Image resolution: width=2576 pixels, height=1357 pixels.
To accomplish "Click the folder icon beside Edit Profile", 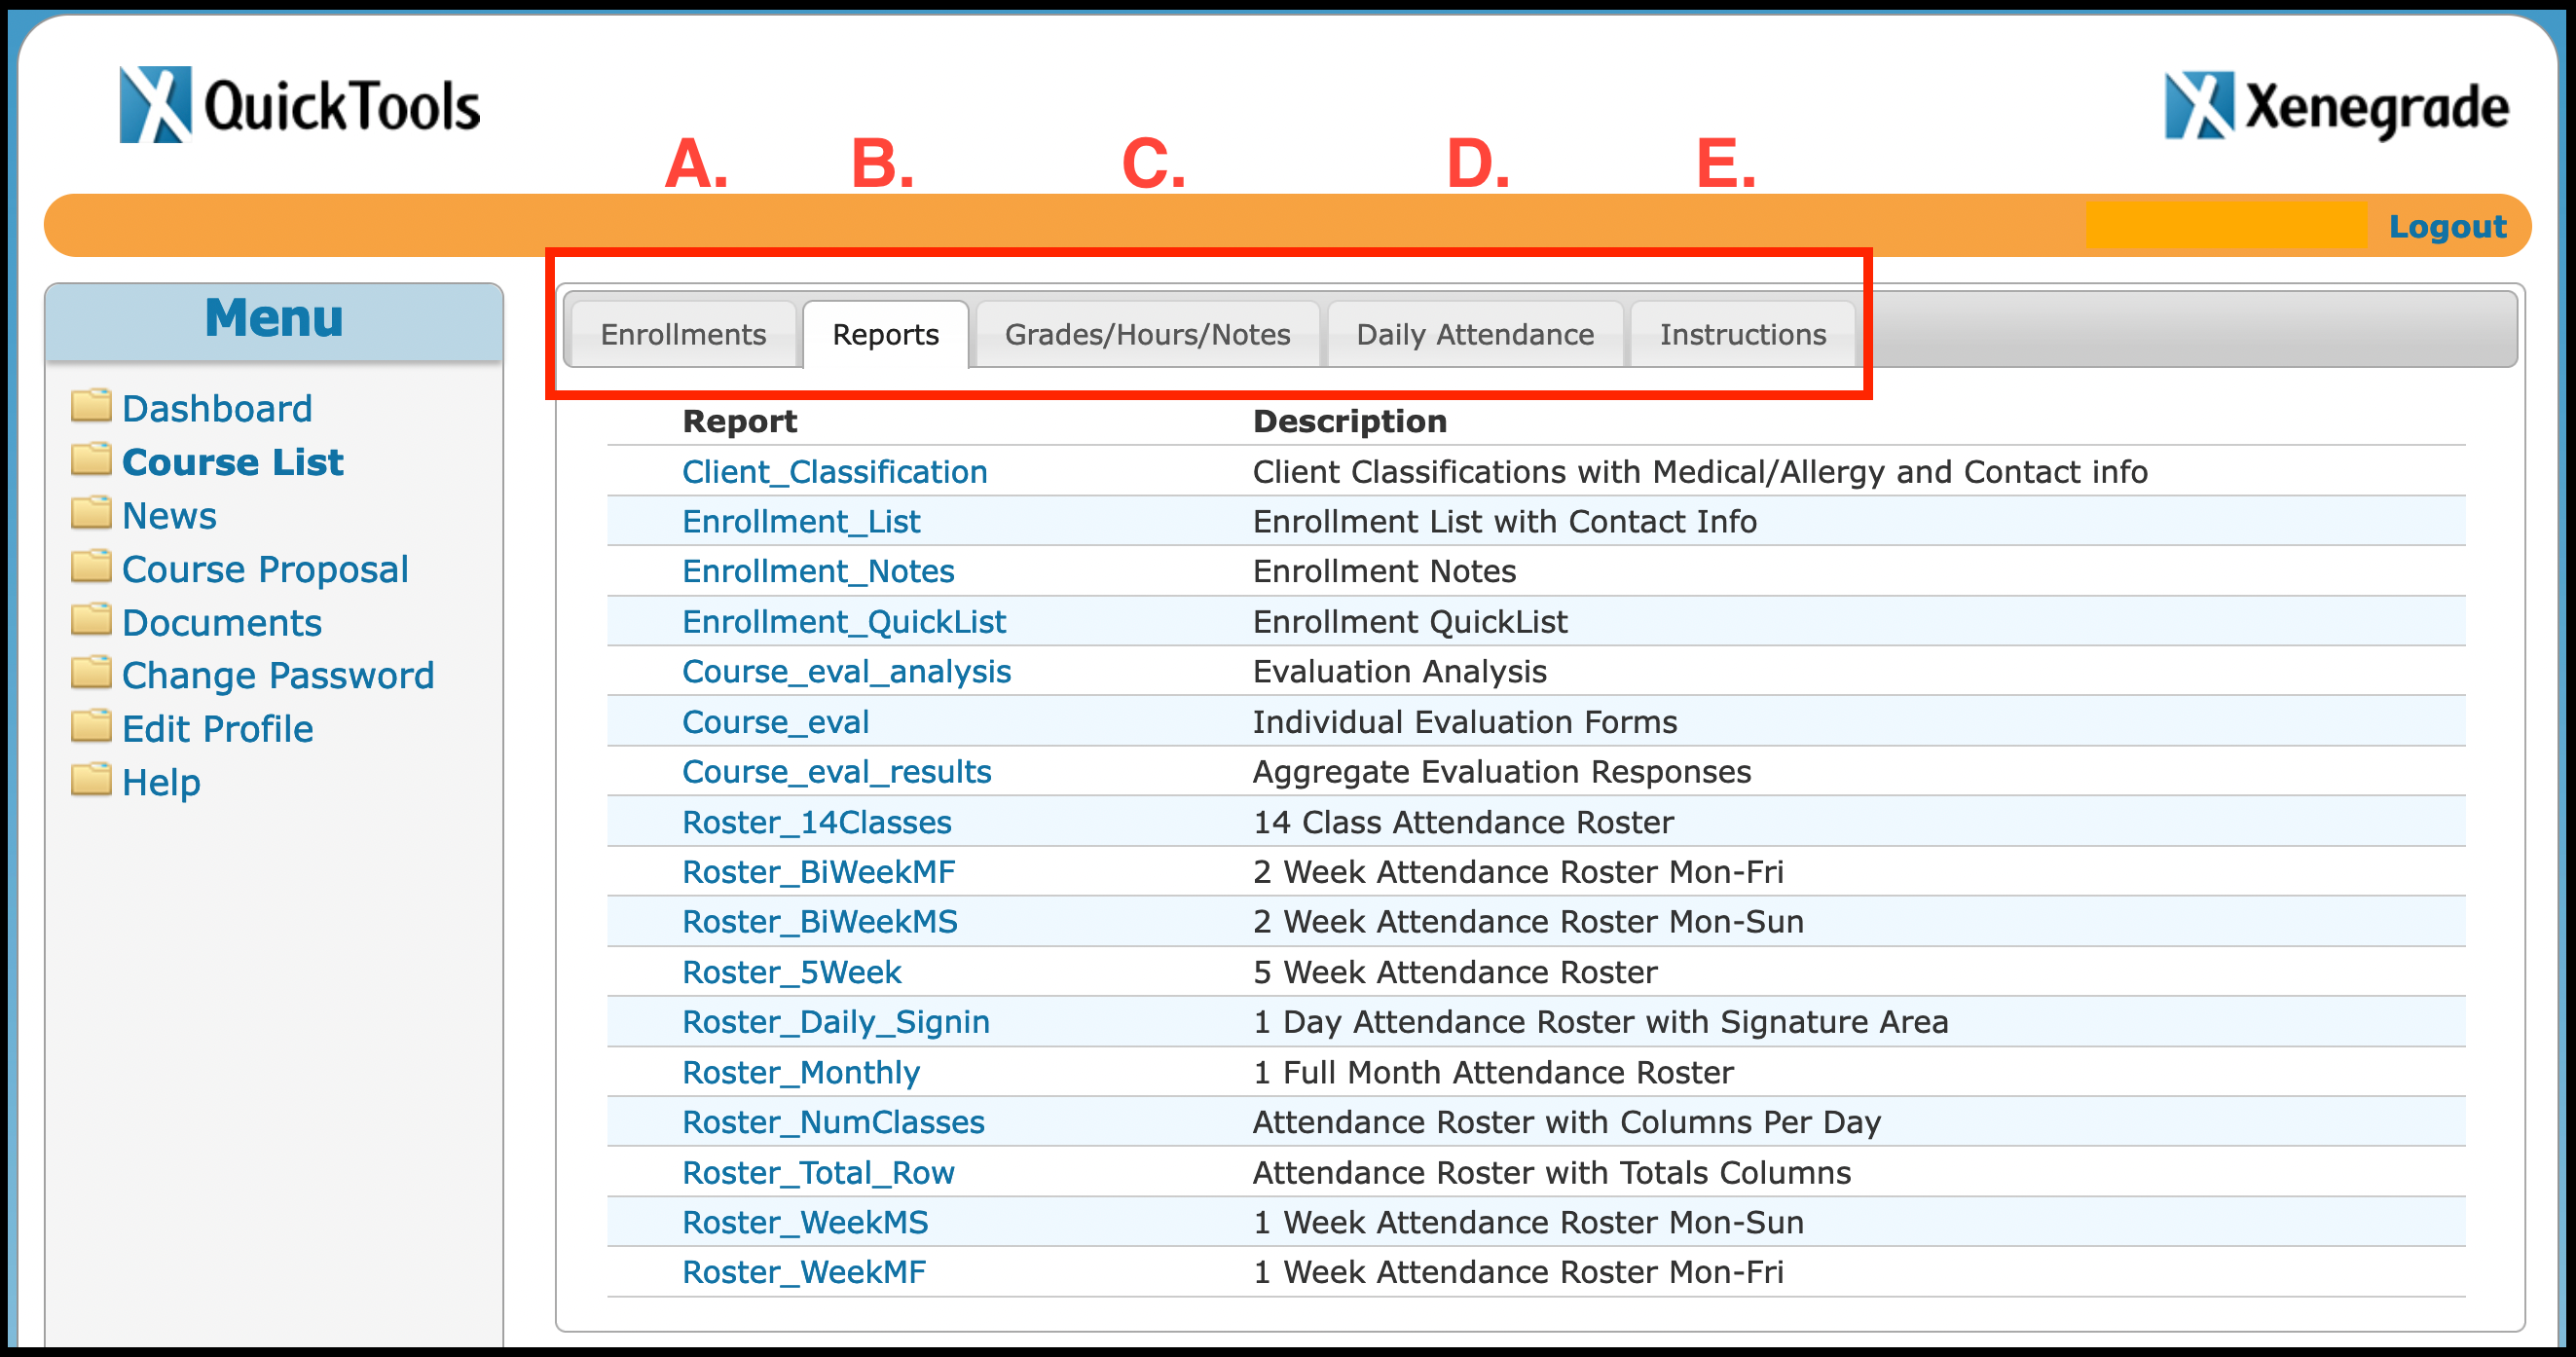I will pos(92,727).
